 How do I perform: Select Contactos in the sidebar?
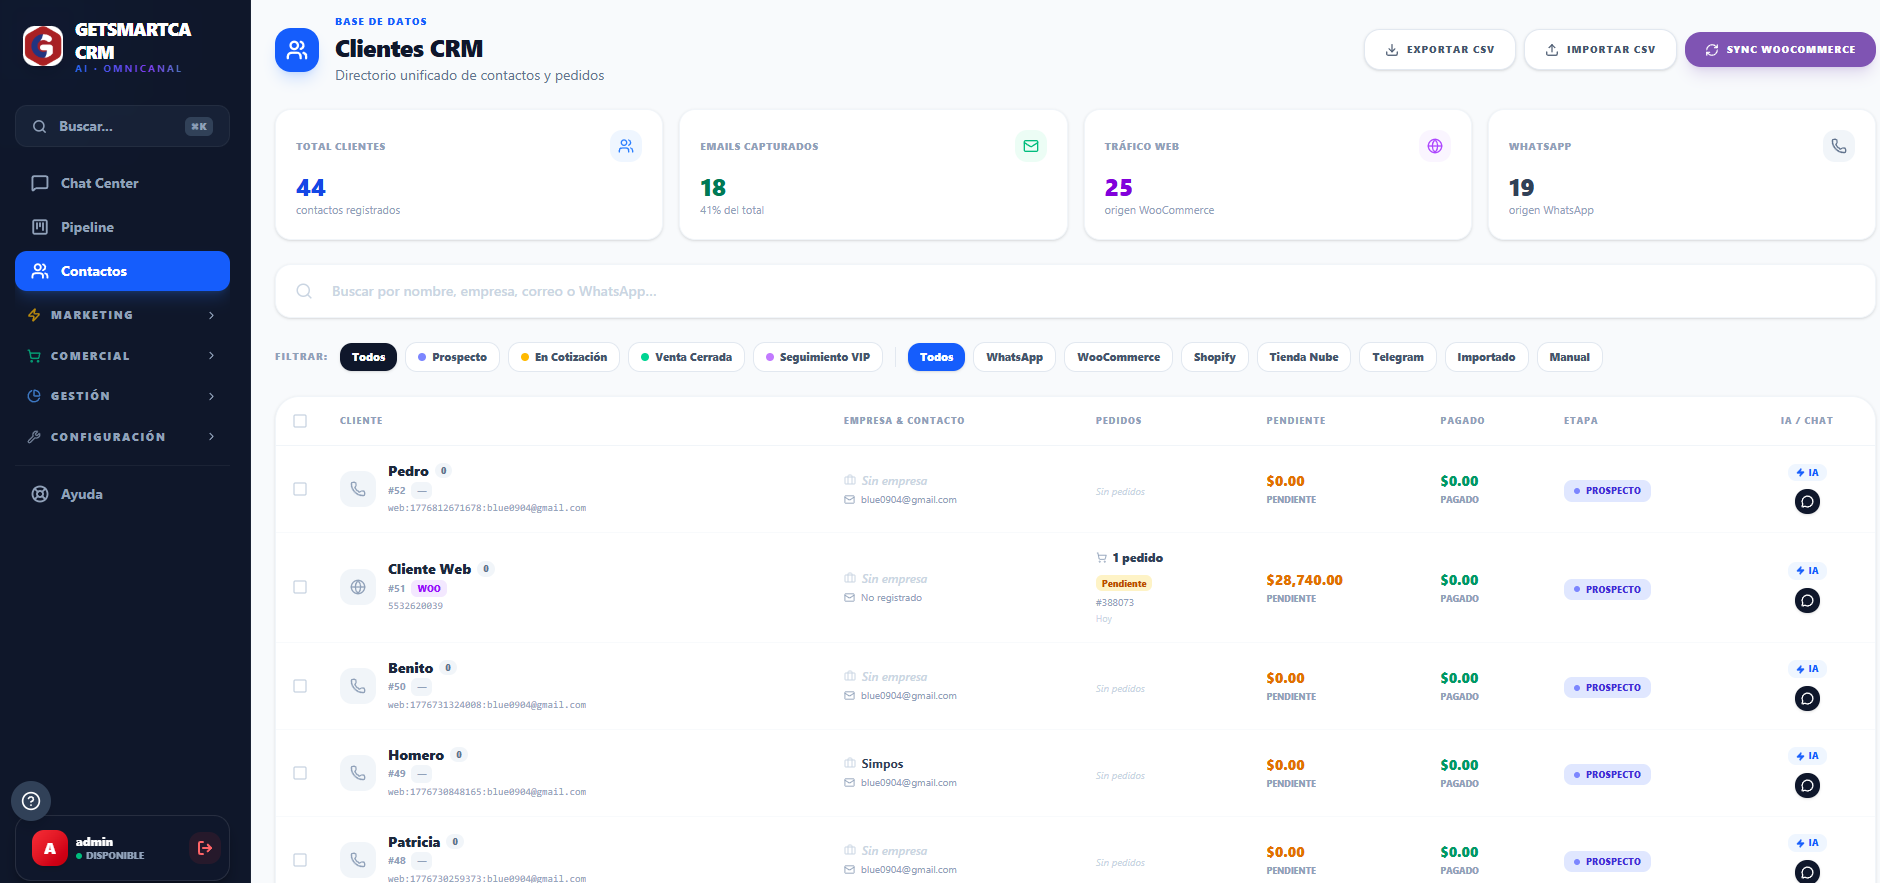tap(122, 271)
